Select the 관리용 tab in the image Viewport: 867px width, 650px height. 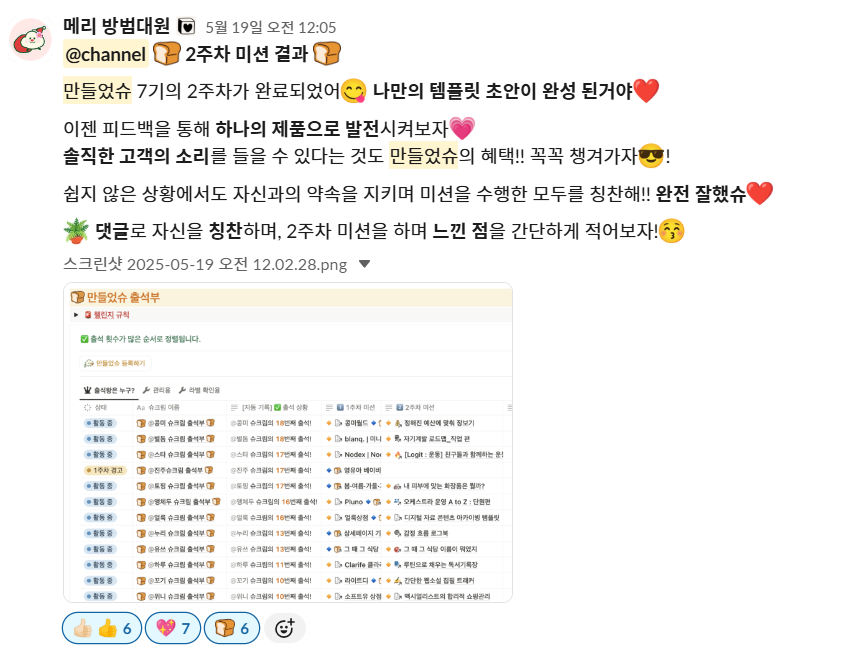tap(157, 390)
